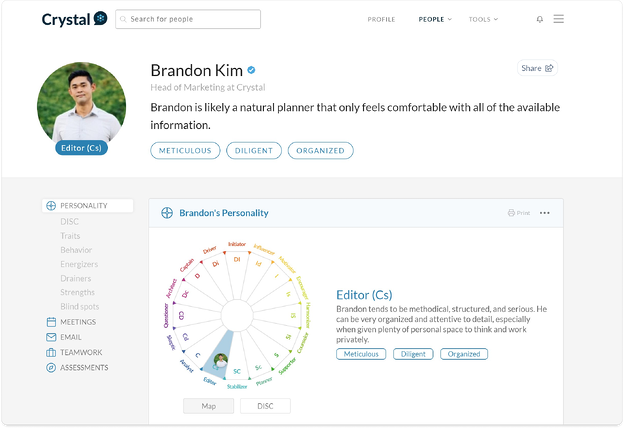Print Brandon's Personality card
624x428 pixels.
[518, 213]
